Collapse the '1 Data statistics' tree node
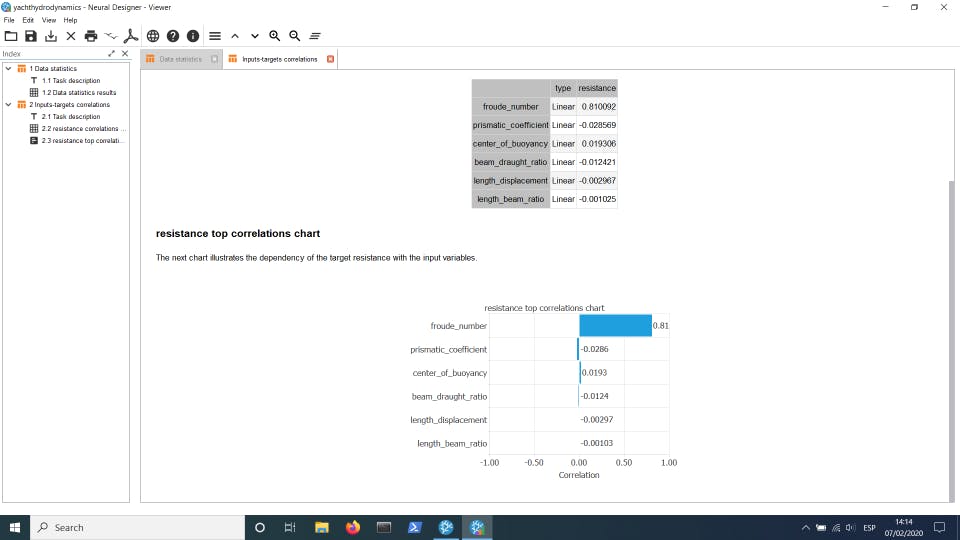 pos(9,69)
